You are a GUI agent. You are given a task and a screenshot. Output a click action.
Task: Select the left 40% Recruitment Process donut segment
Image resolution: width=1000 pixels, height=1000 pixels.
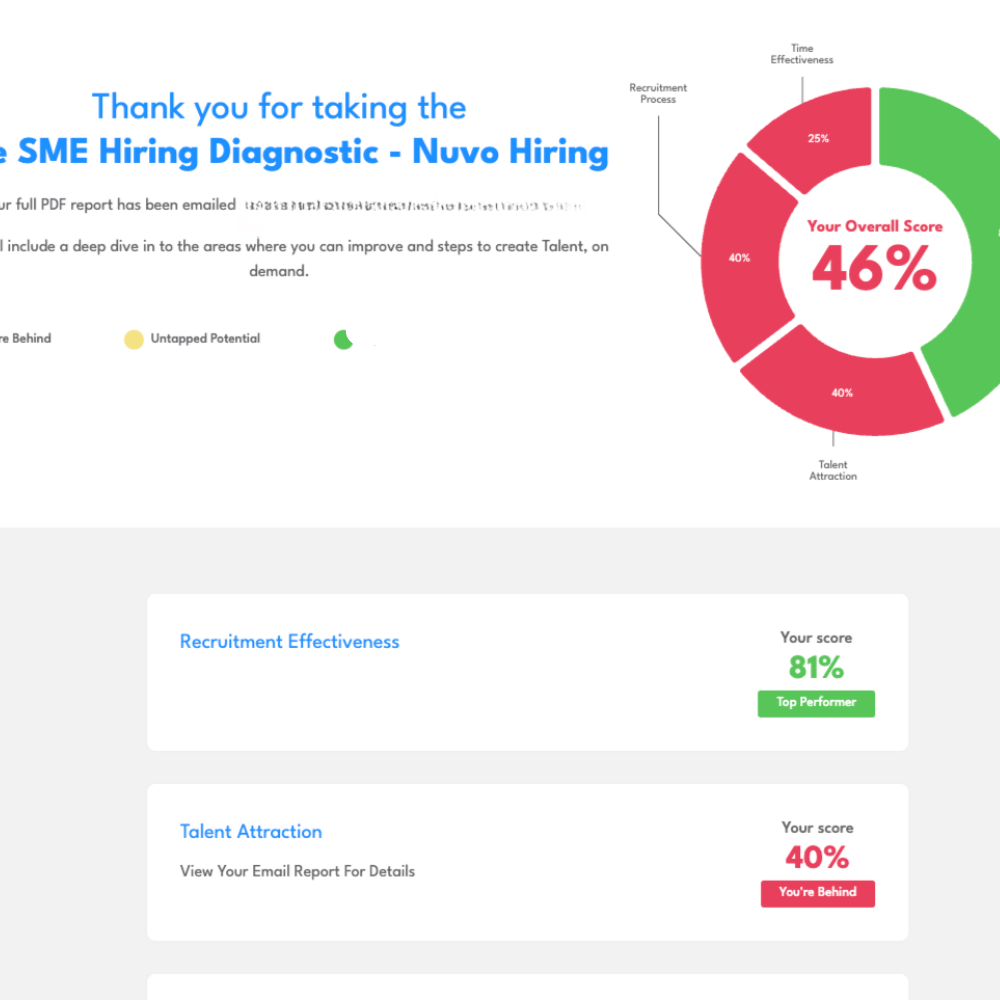click(x=740, y=258)
